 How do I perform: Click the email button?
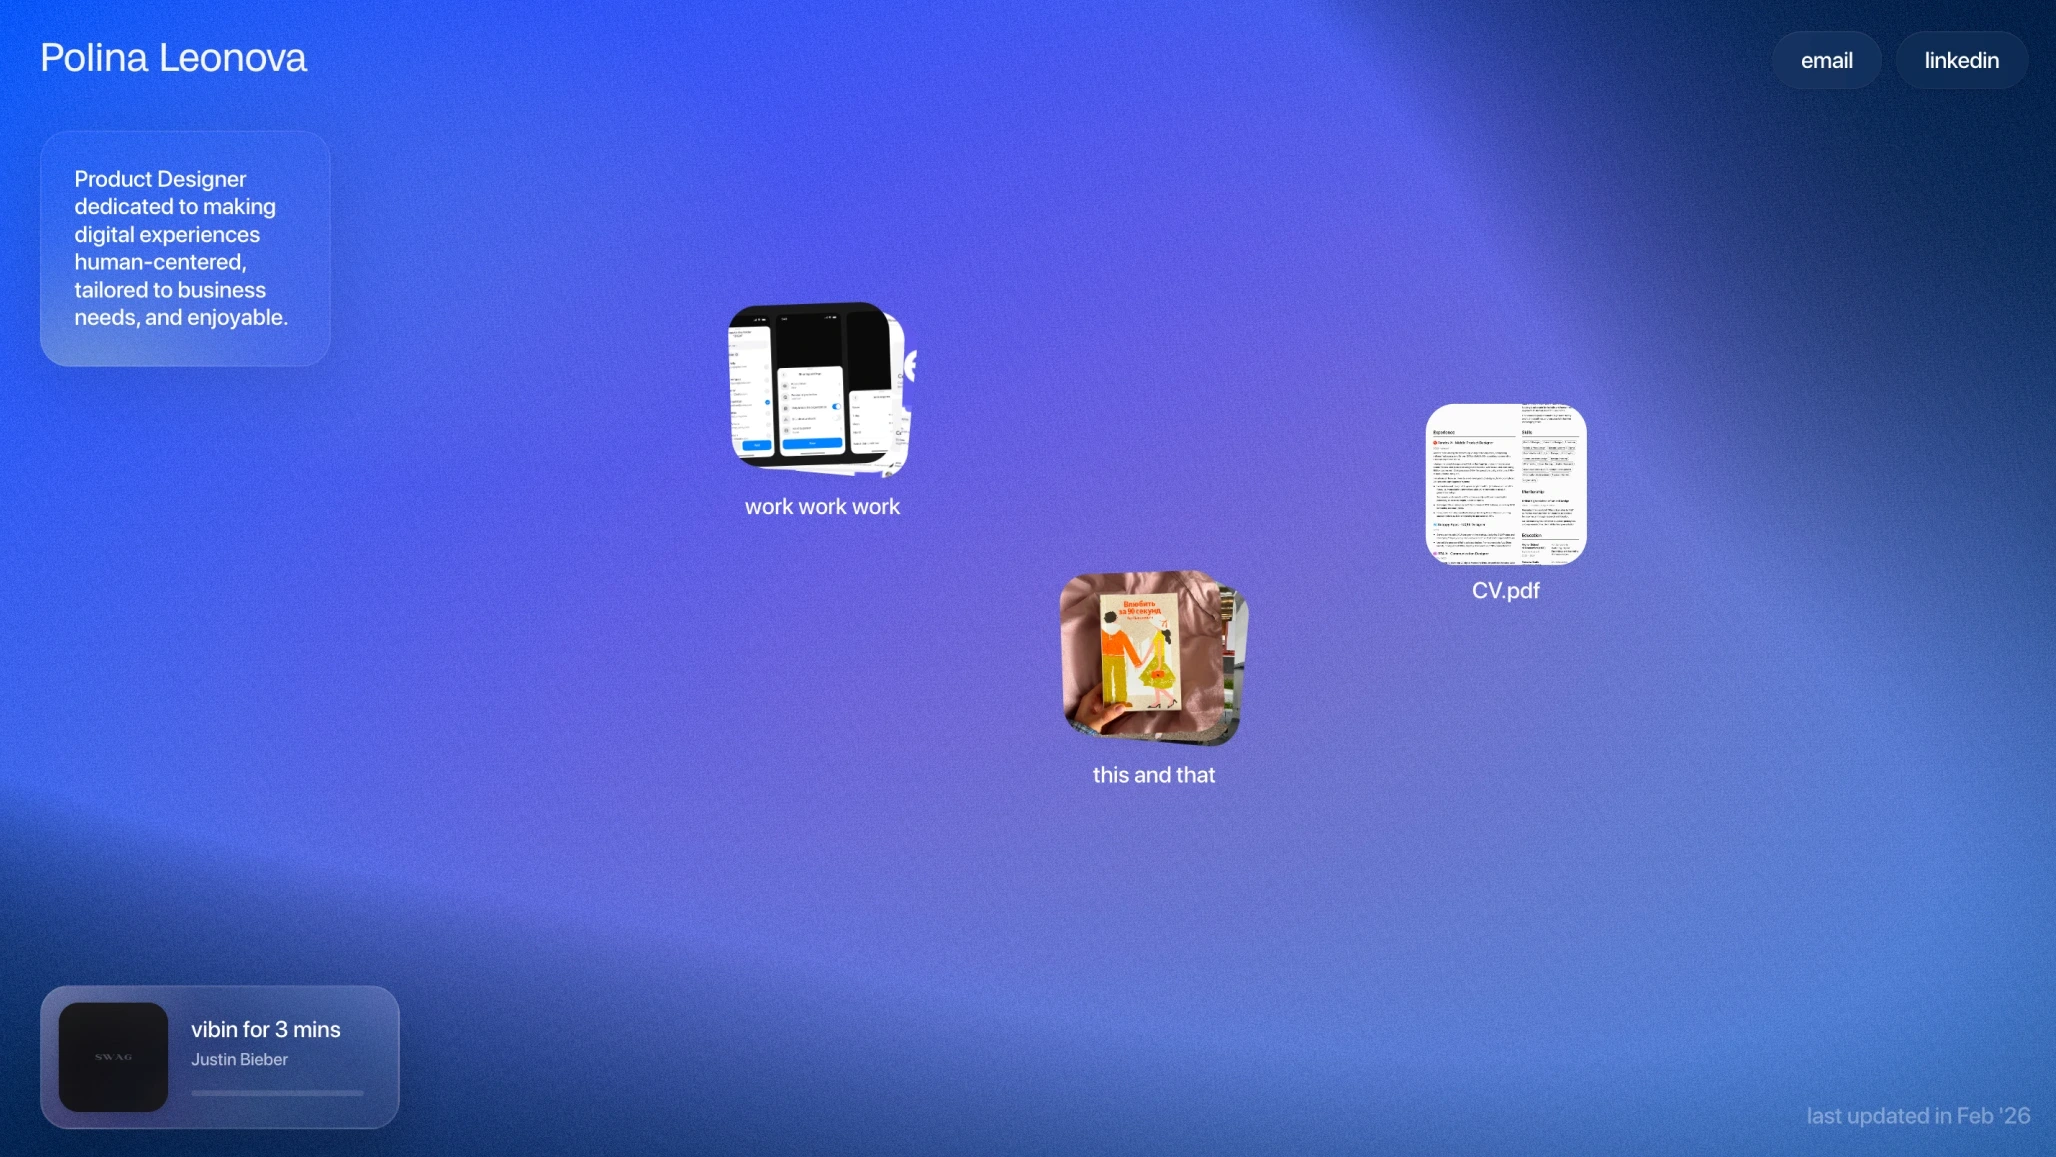point(1826,61)
